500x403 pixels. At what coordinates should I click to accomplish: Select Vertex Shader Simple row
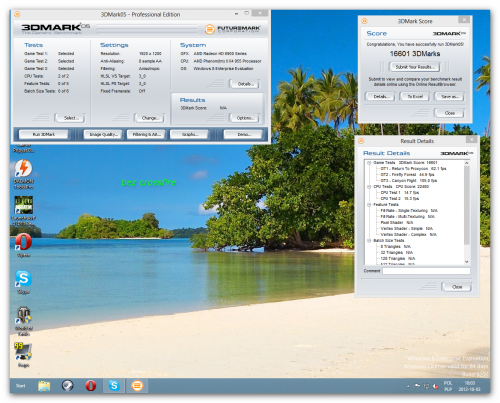click(407, 229)
